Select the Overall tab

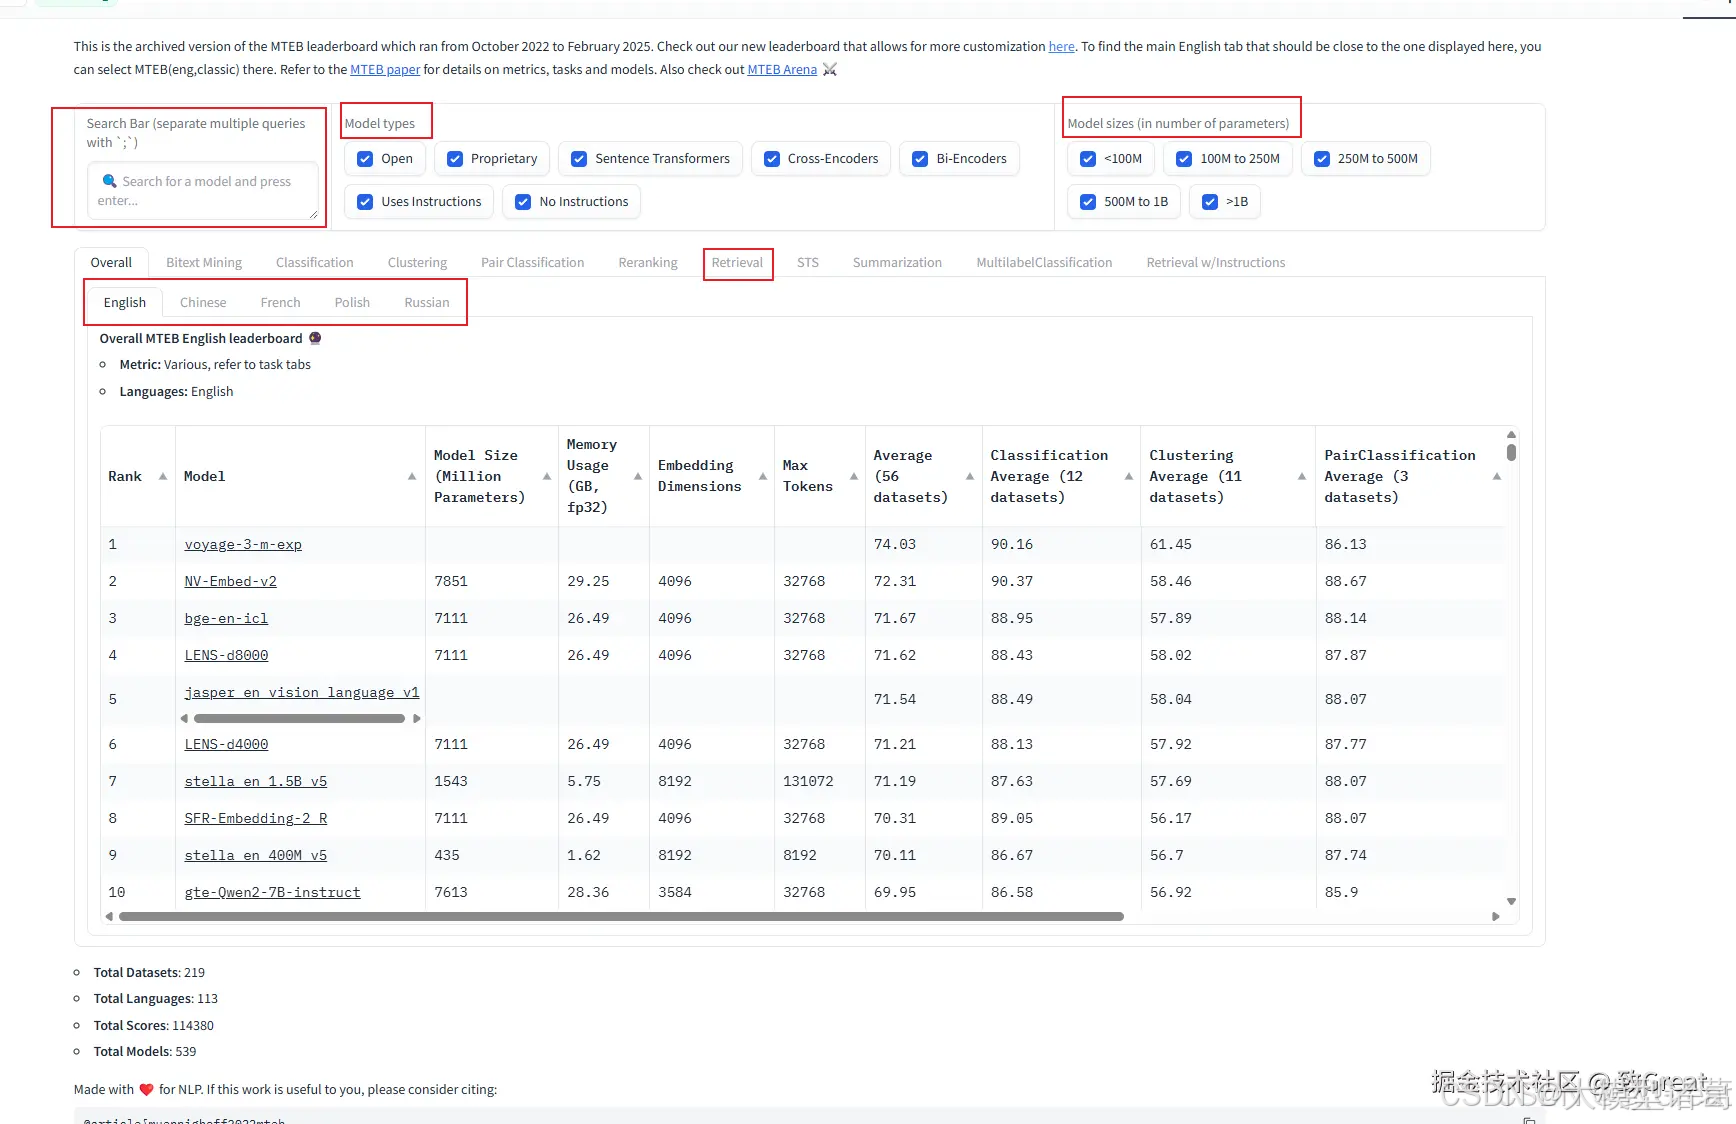[111, 263]
